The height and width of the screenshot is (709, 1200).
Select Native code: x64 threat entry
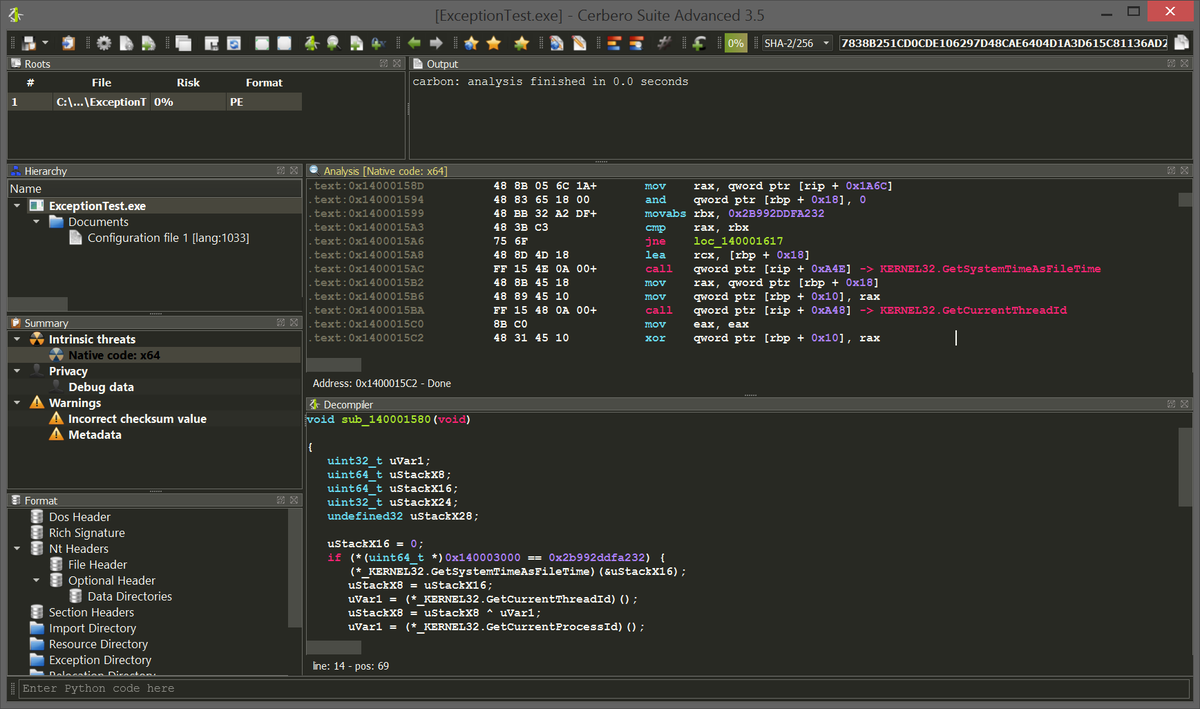114,355
